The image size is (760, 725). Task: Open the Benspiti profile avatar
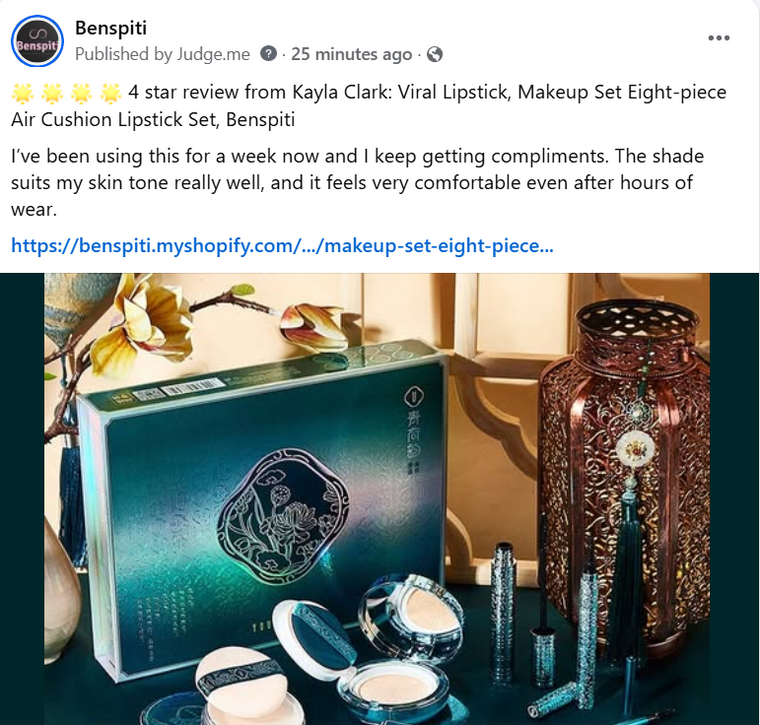click(x=37, y=41)
